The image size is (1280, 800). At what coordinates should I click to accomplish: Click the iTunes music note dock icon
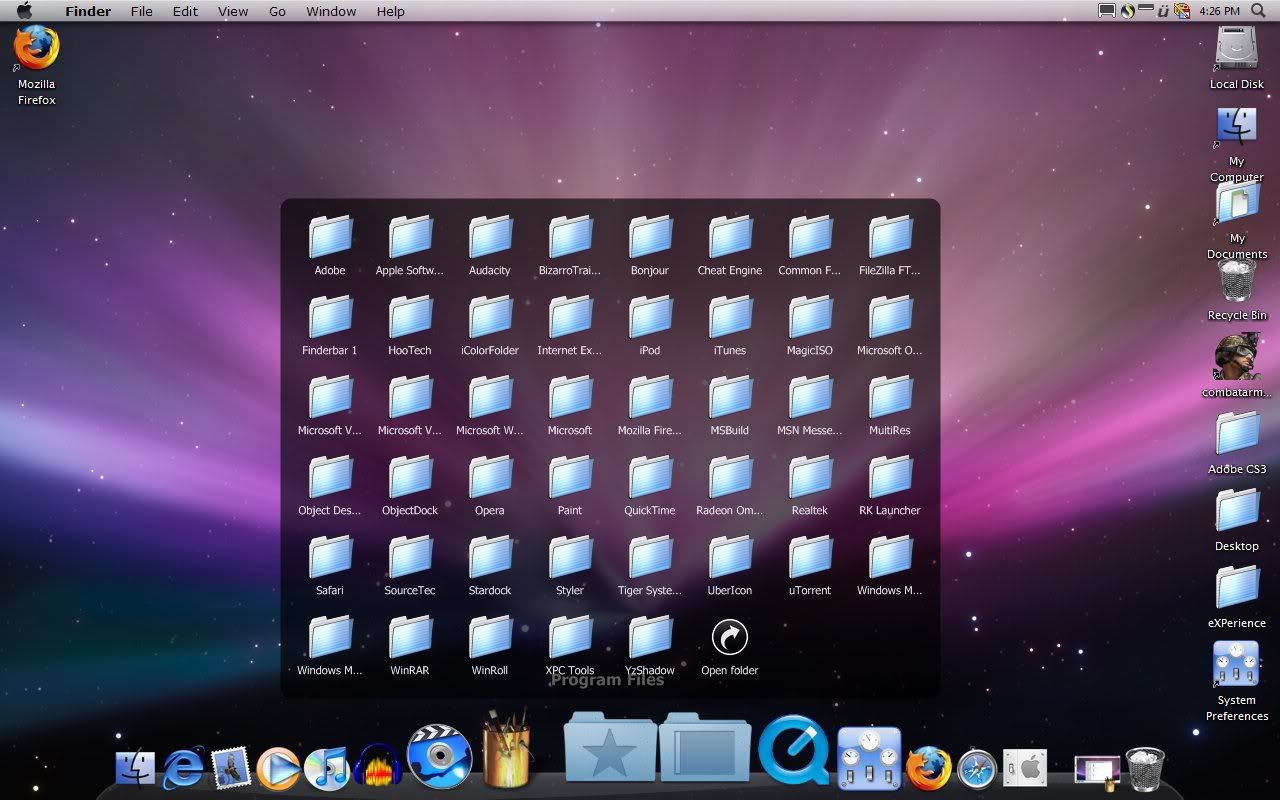[x=327, y=768]
